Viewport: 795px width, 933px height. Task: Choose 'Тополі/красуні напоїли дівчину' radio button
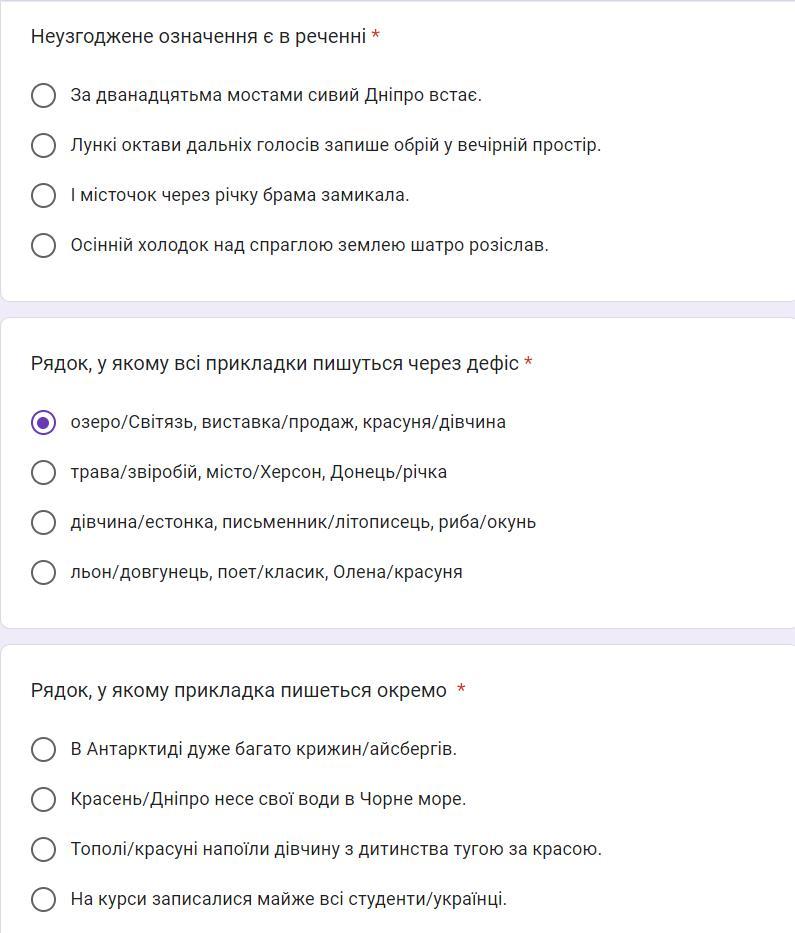point(43,849)
